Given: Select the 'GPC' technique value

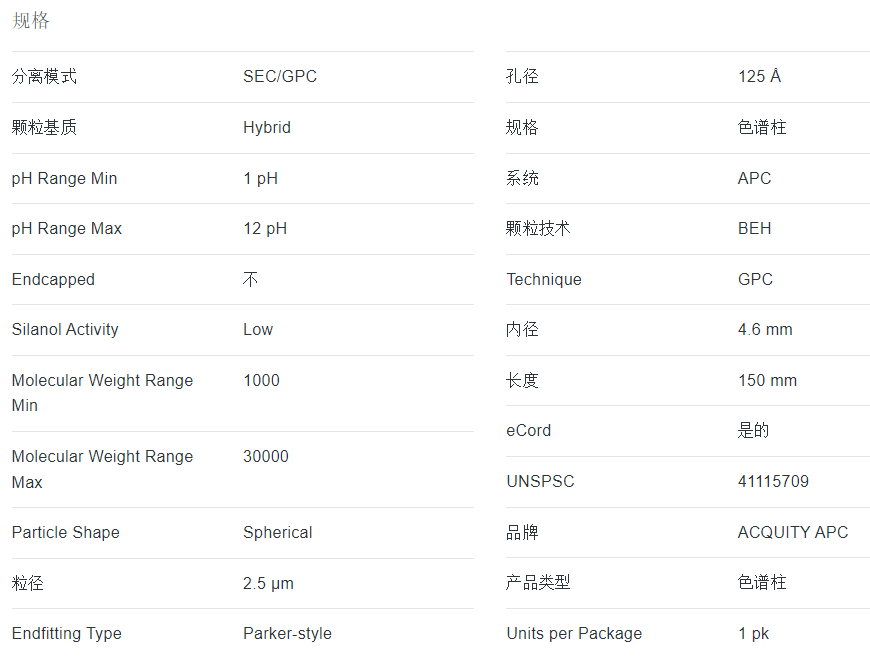Looking at the screenshot, I should point(755,279).
